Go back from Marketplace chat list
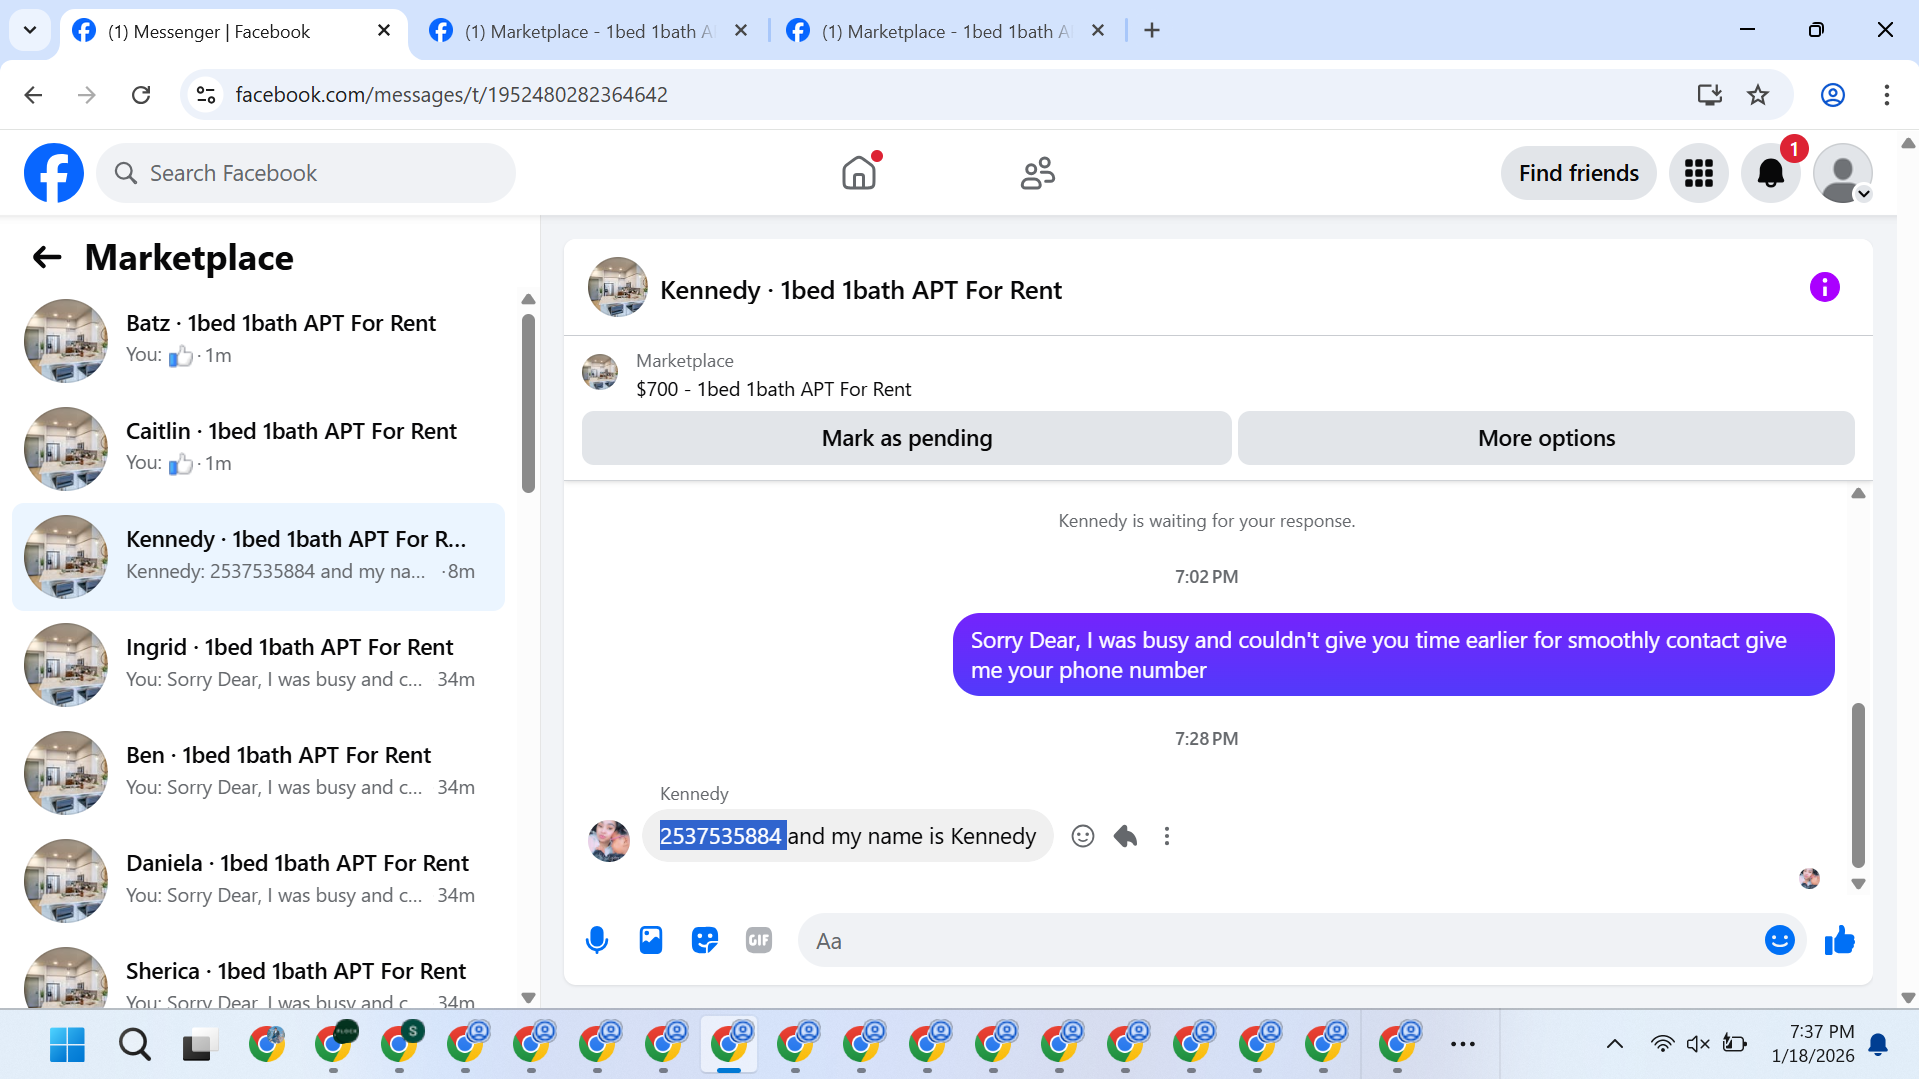The height and width of the screenshot is (1079, 1919). click(x=47, y=258)
